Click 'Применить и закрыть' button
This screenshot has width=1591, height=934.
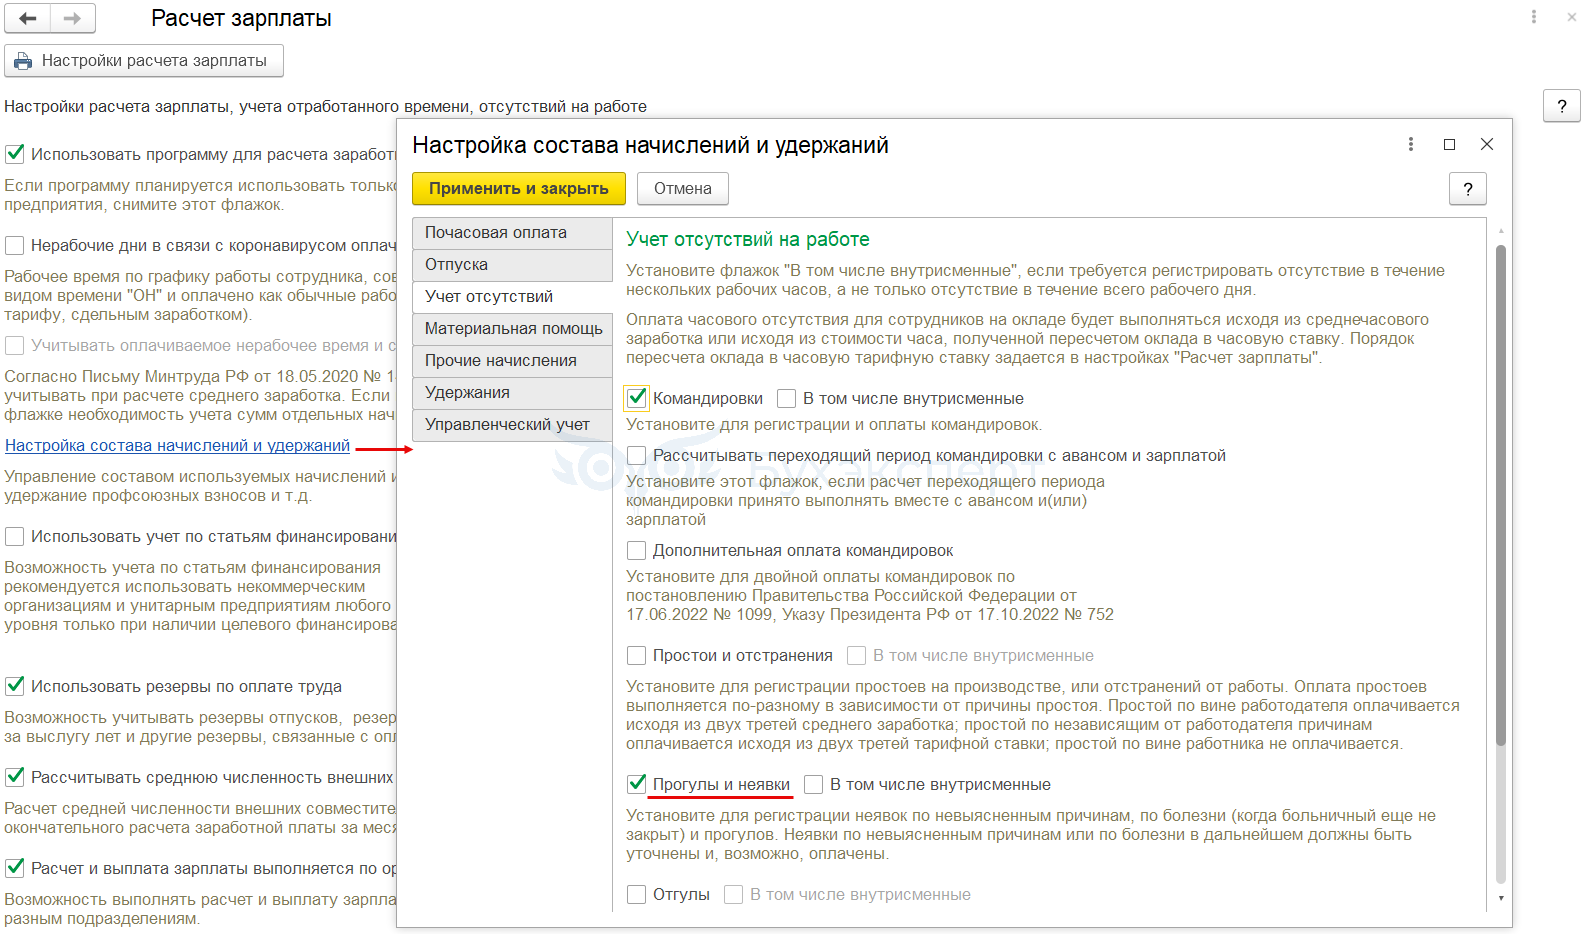[x=519, y=188]
